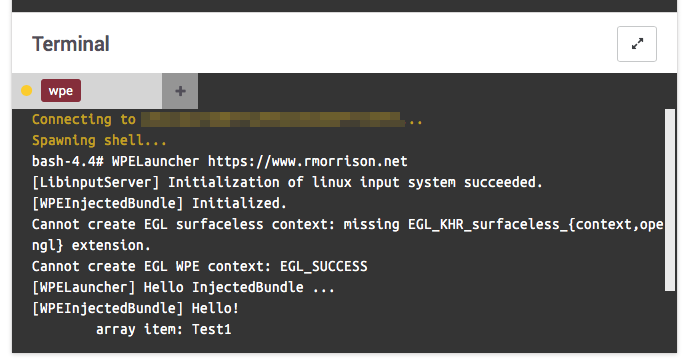Click the Terminal panel heading
The width and height of the screenshot is (690, 364).
[70, 44]
